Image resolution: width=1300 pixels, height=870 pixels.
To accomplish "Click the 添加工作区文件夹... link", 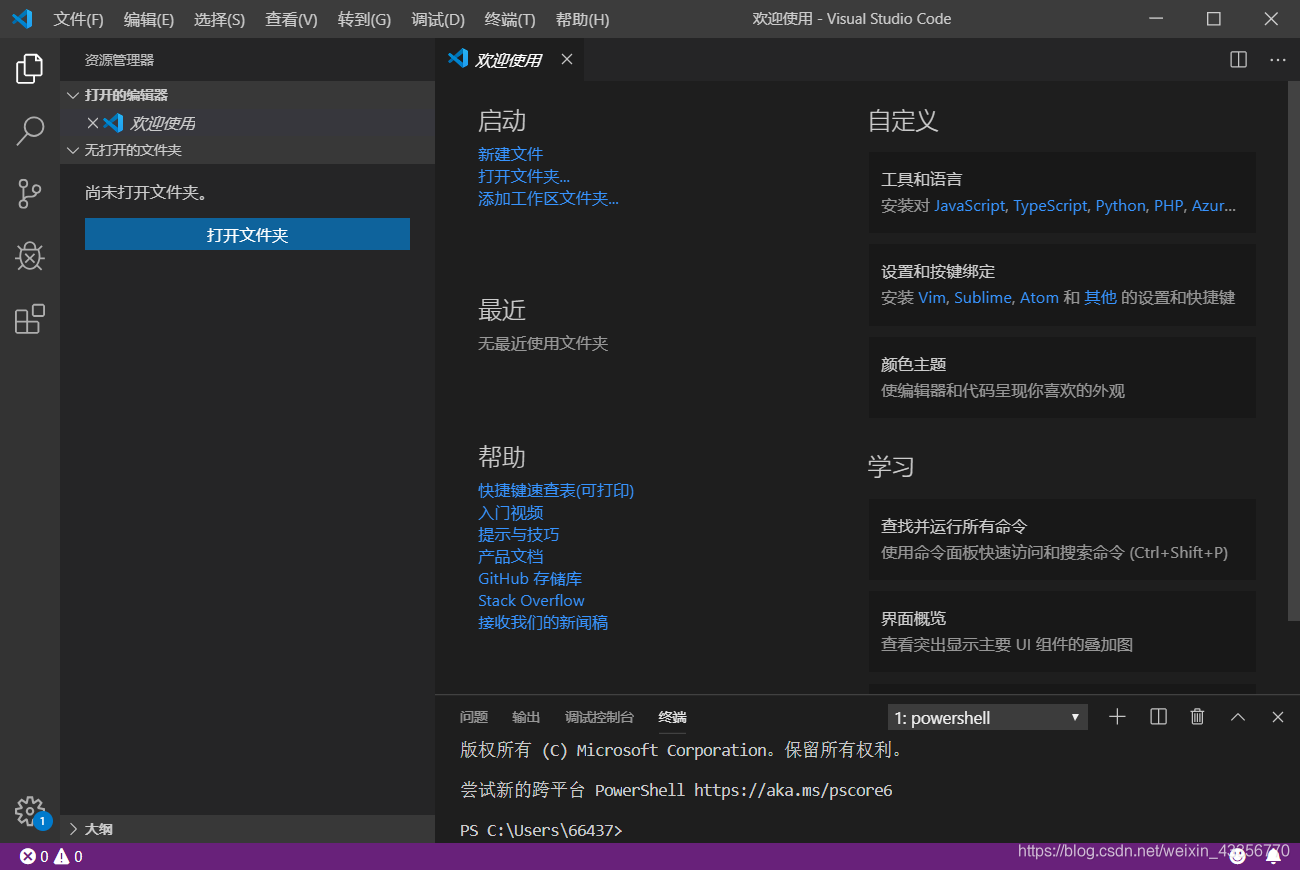I will point(548,198).
